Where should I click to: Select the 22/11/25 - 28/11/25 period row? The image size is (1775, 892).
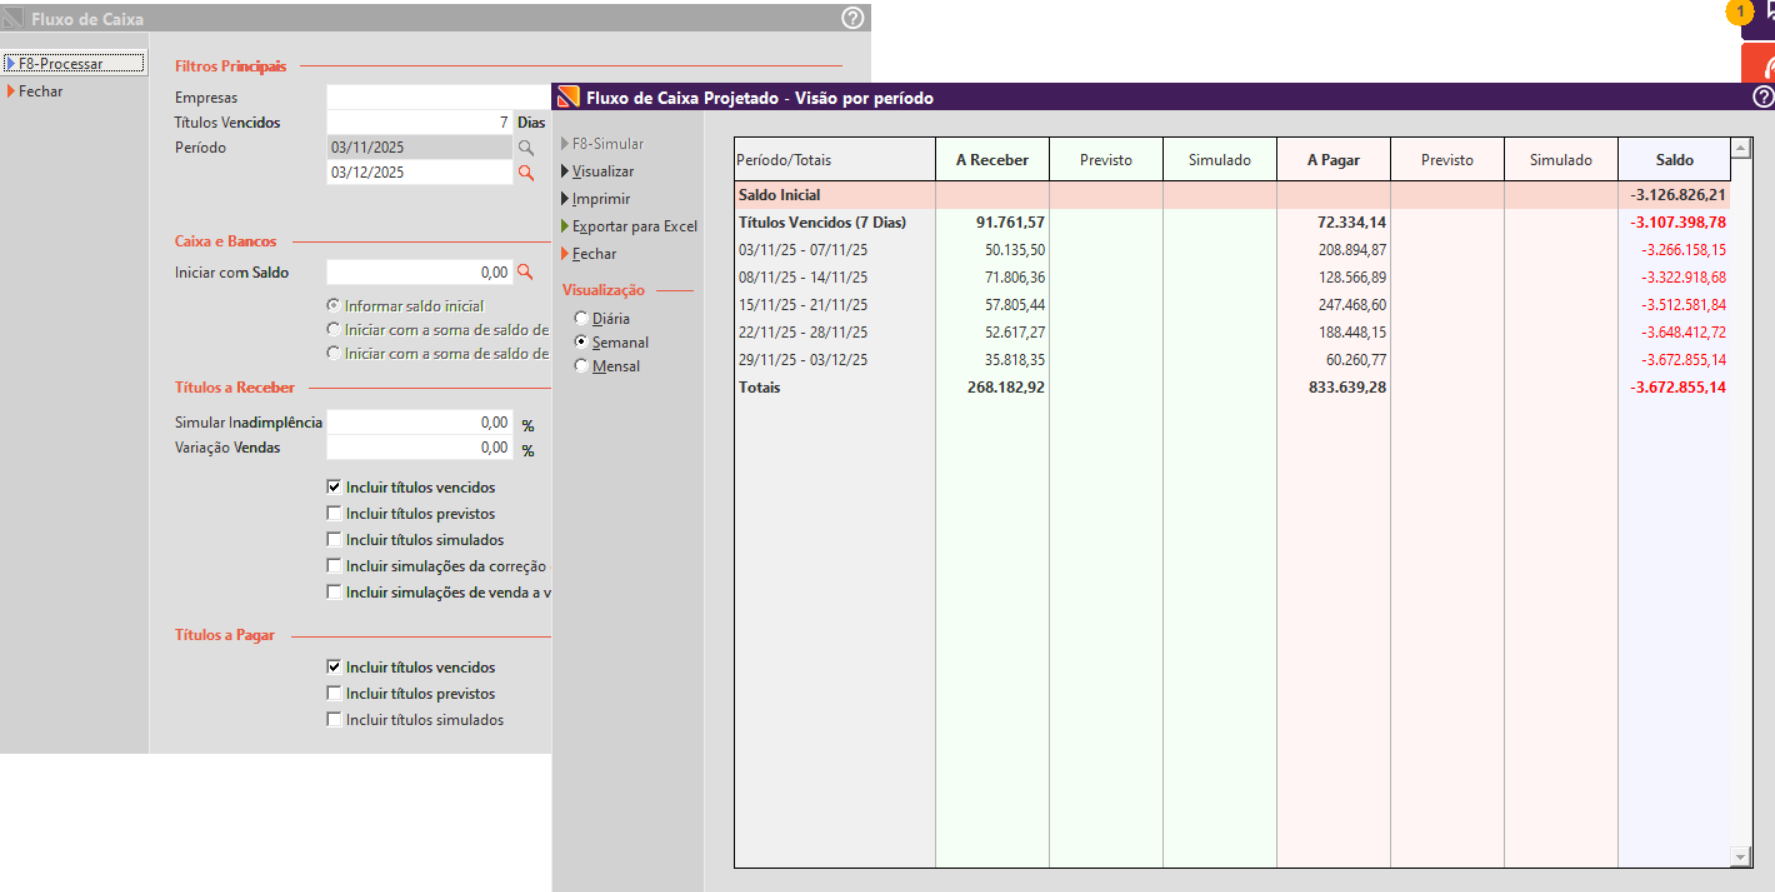coord(1232,332)
